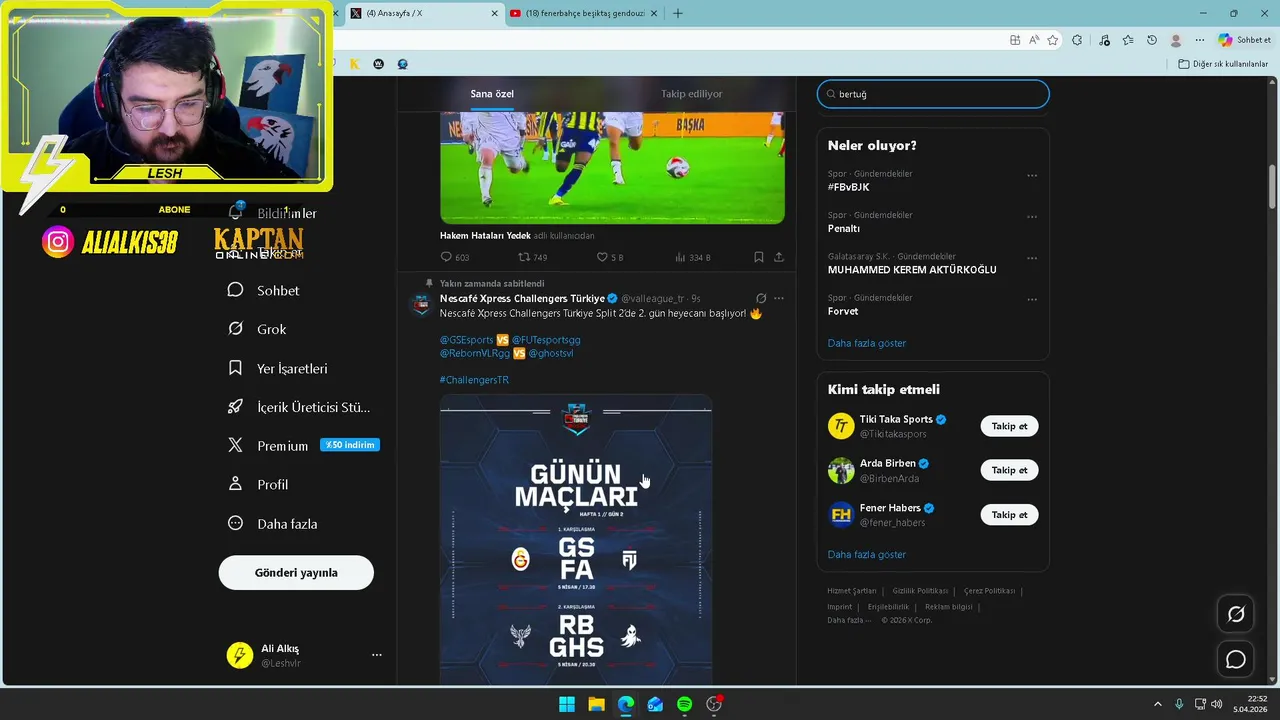The height and width of the screenshot is (720, 1280).
Task: View analytics showing 334 B views
Action: click(x=692, y=257)
